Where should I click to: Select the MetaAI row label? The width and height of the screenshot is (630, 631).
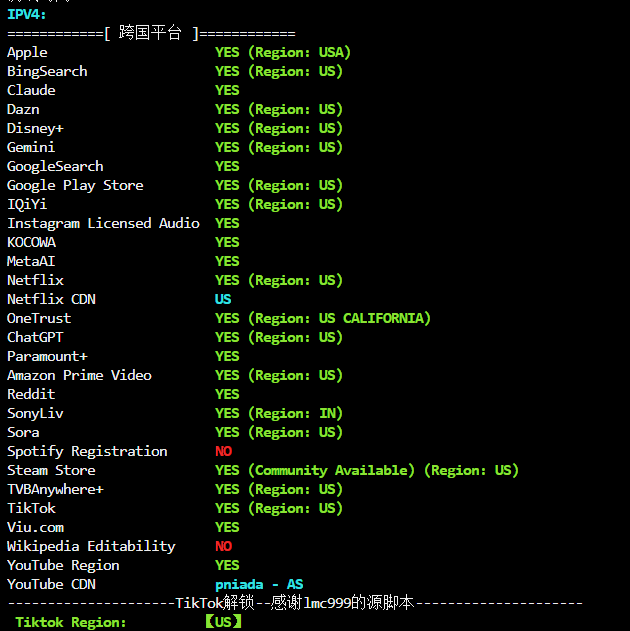[x=31, y=262]
